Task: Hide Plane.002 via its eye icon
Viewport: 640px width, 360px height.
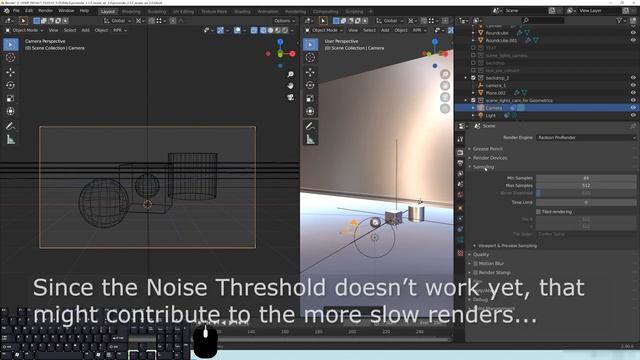Action: tap(633, 93)
